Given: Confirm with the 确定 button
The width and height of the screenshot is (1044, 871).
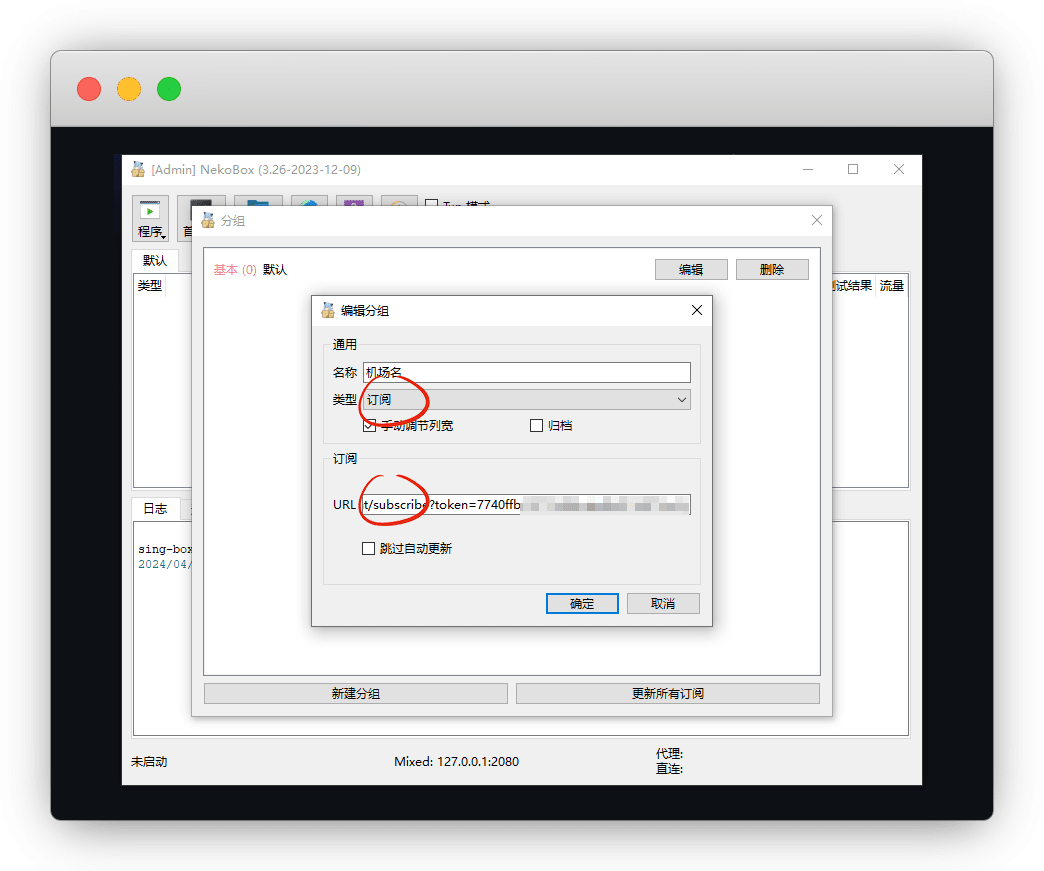Looking at the screenshot, I should pos(582,603).
